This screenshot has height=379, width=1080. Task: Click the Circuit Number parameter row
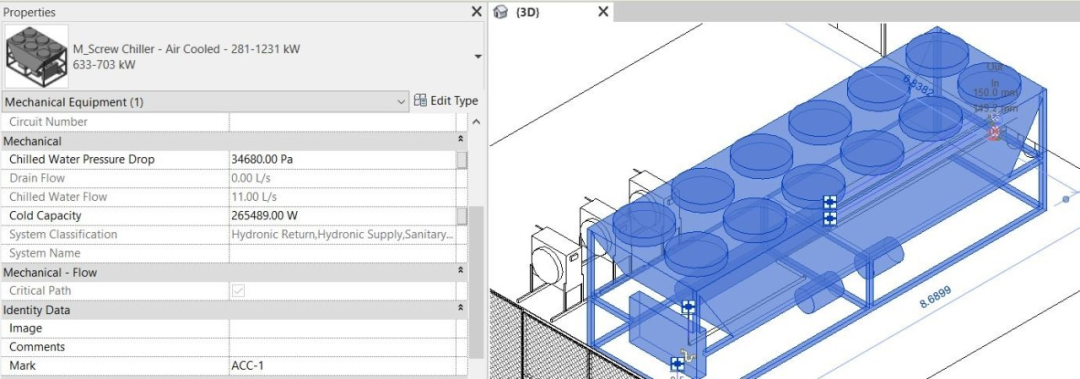point(234,122)
